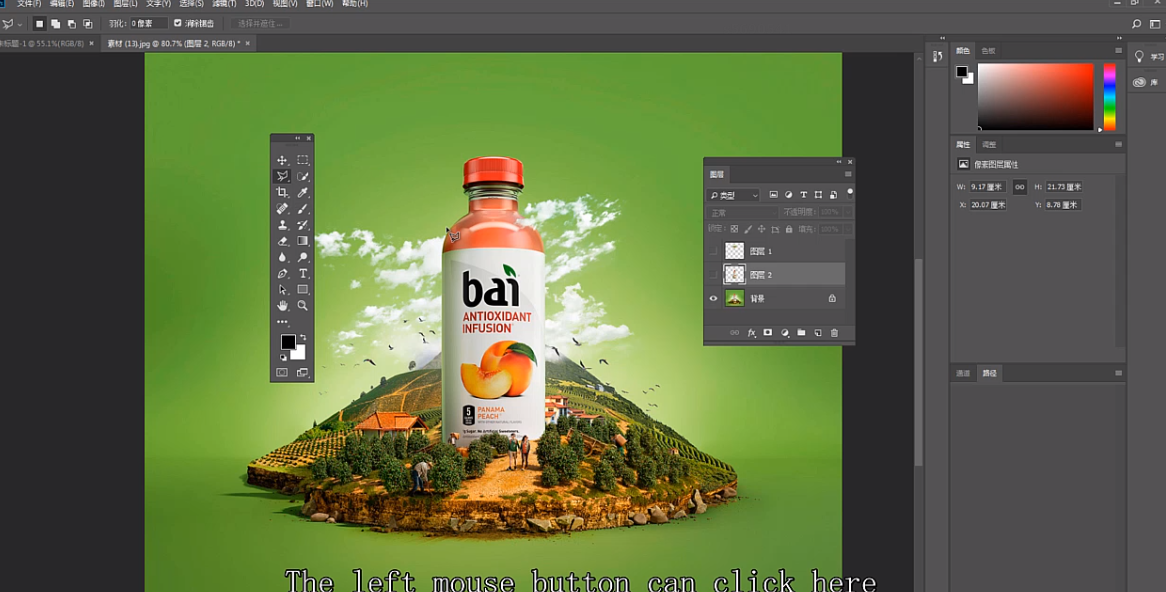Toggle the anti-alias checkbox in options bar
Image resolution: width=1166 pixels, height=592 pixels.
(178, 24)
